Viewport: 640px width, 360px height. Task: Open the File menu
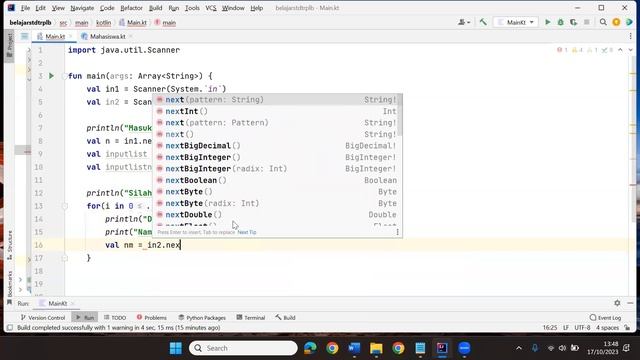point(25,8)
